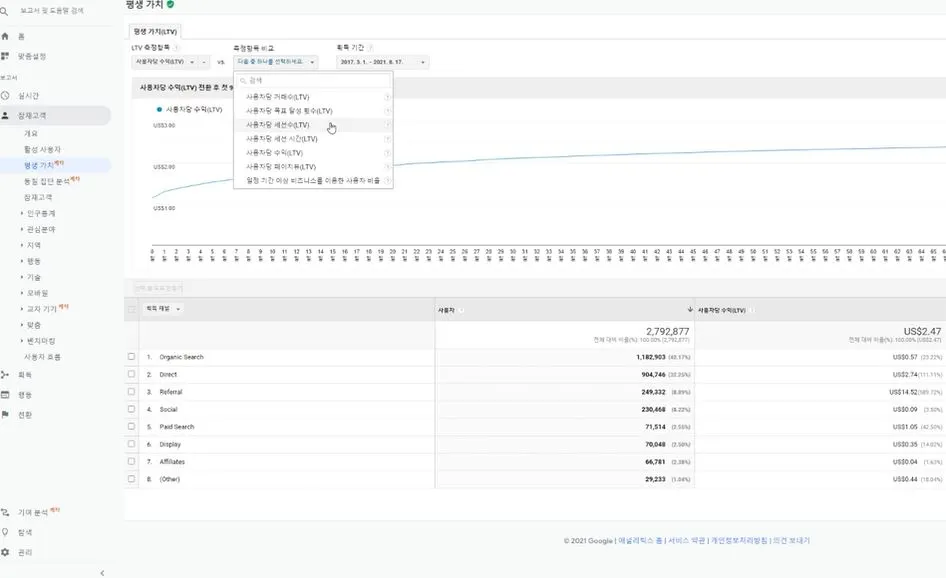Open the 획득 채널 dimension dropdown
Screen dimensions: 946x578
(163, 308)
